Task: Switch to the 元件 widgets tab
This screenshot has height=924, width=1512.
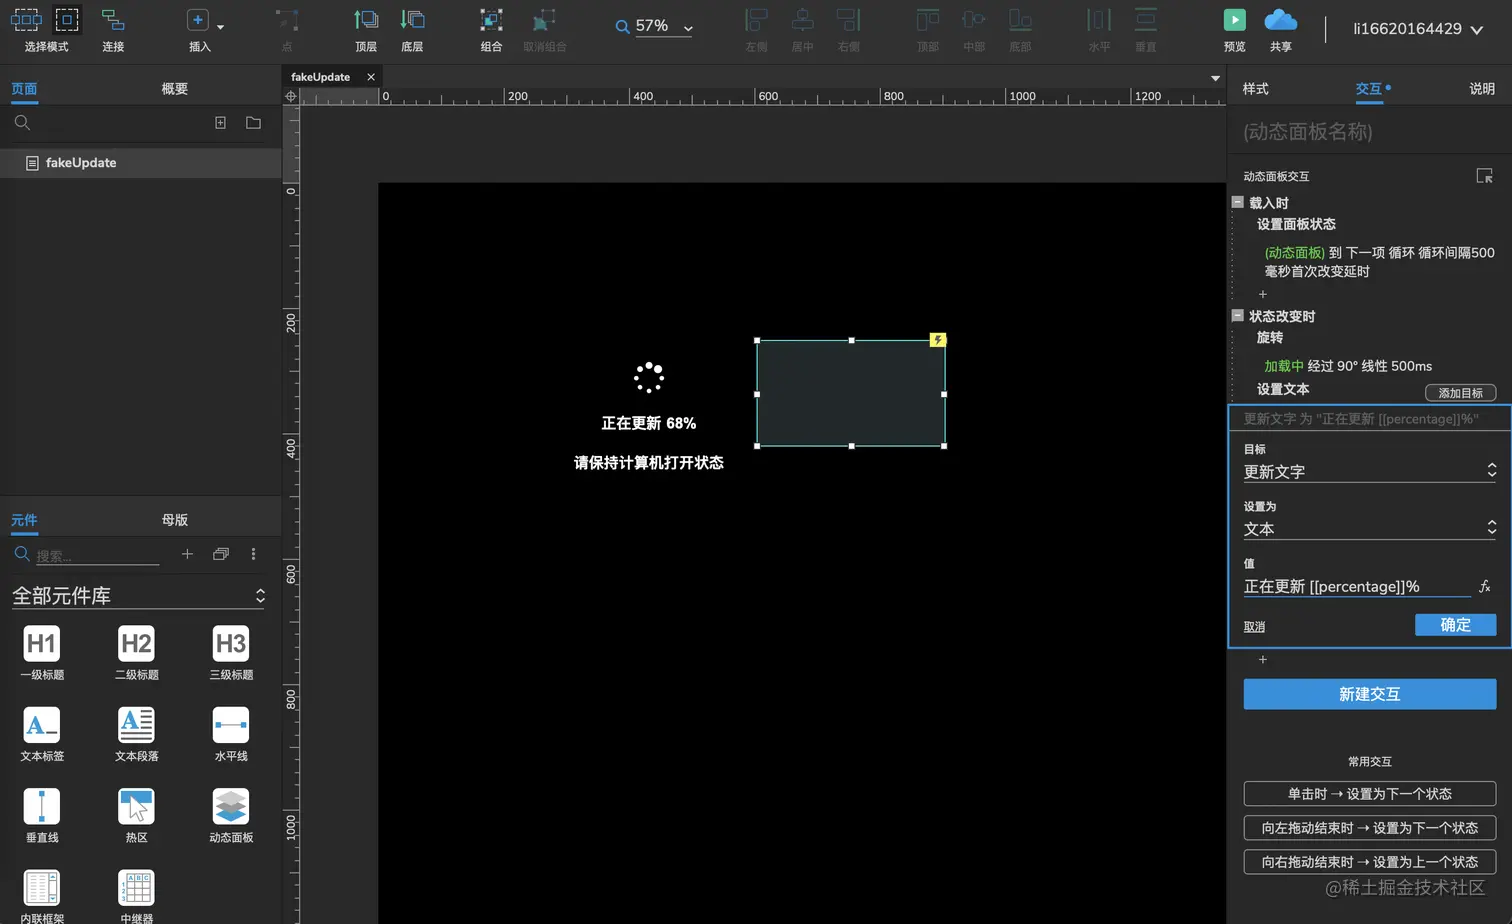Action: (x=24, y=520)
